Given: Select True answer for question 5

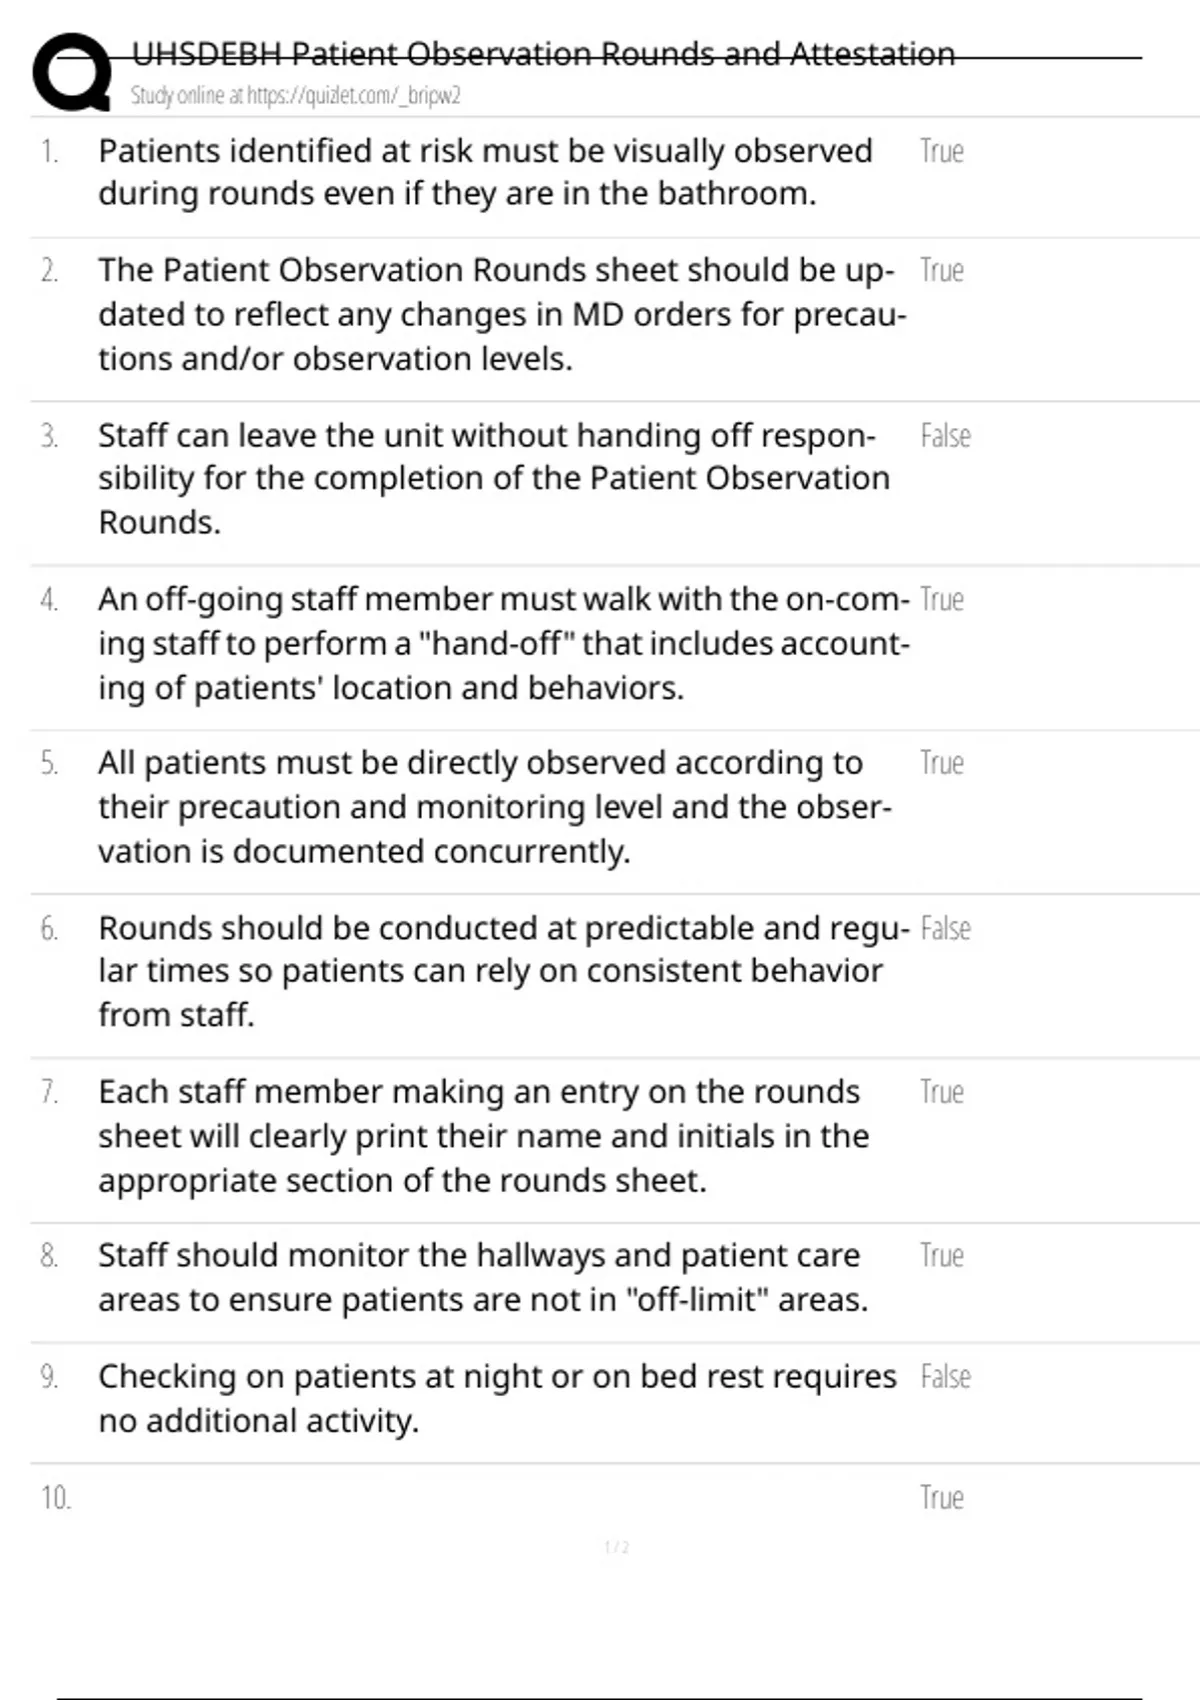Looking at the screenshot, I should pyautogui.click(x=941, y=763).
